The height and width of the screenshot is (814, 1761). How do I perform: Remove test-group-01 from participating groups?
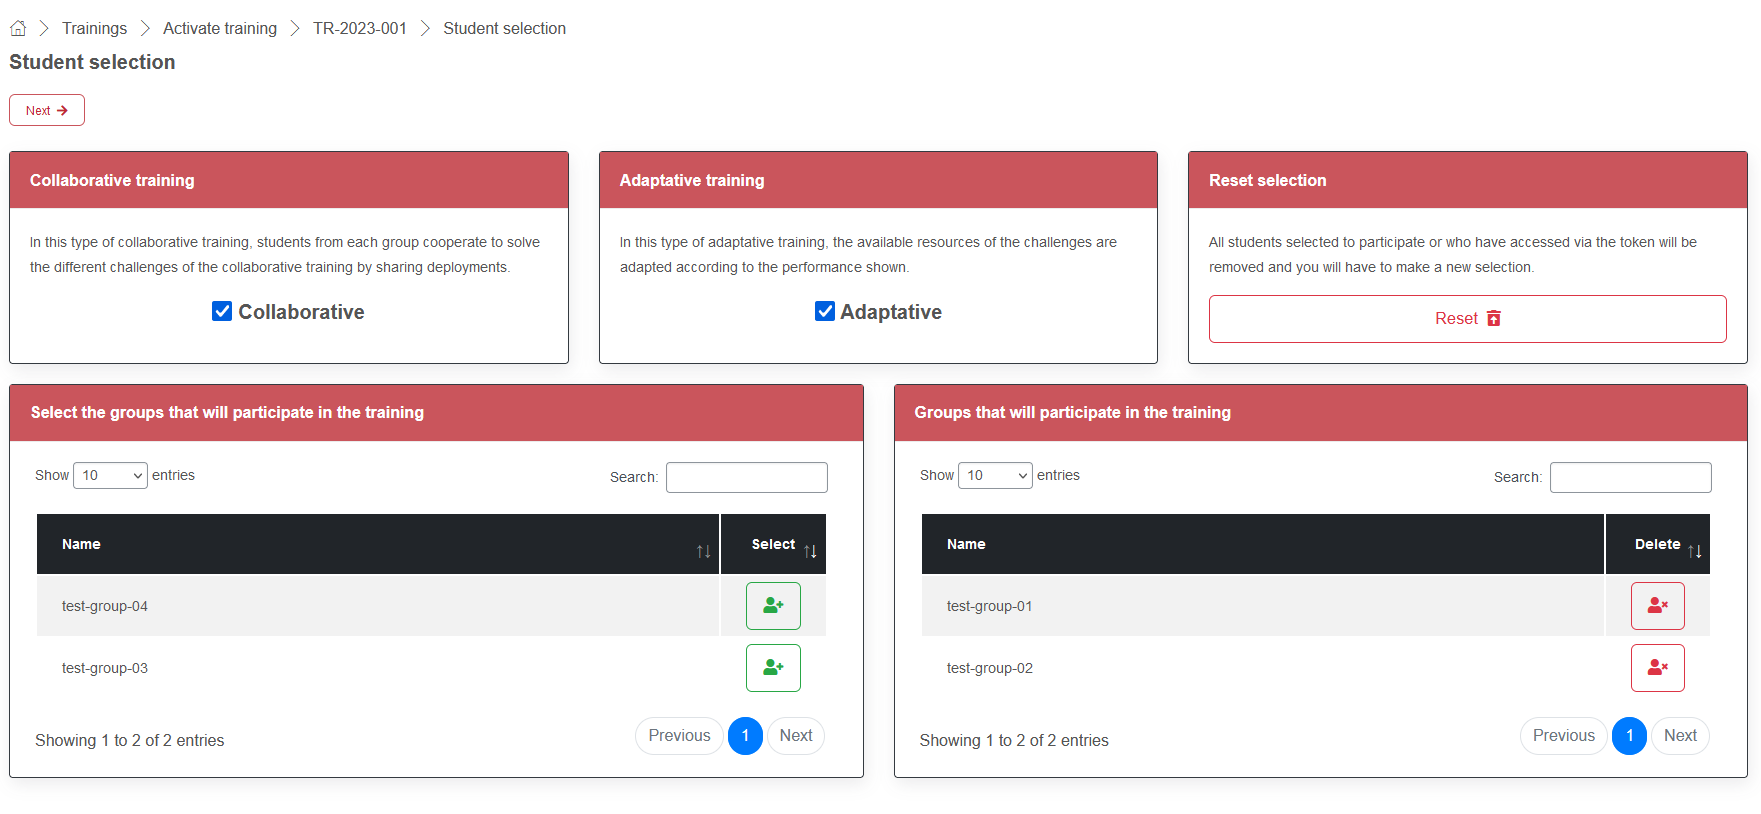1657,606
